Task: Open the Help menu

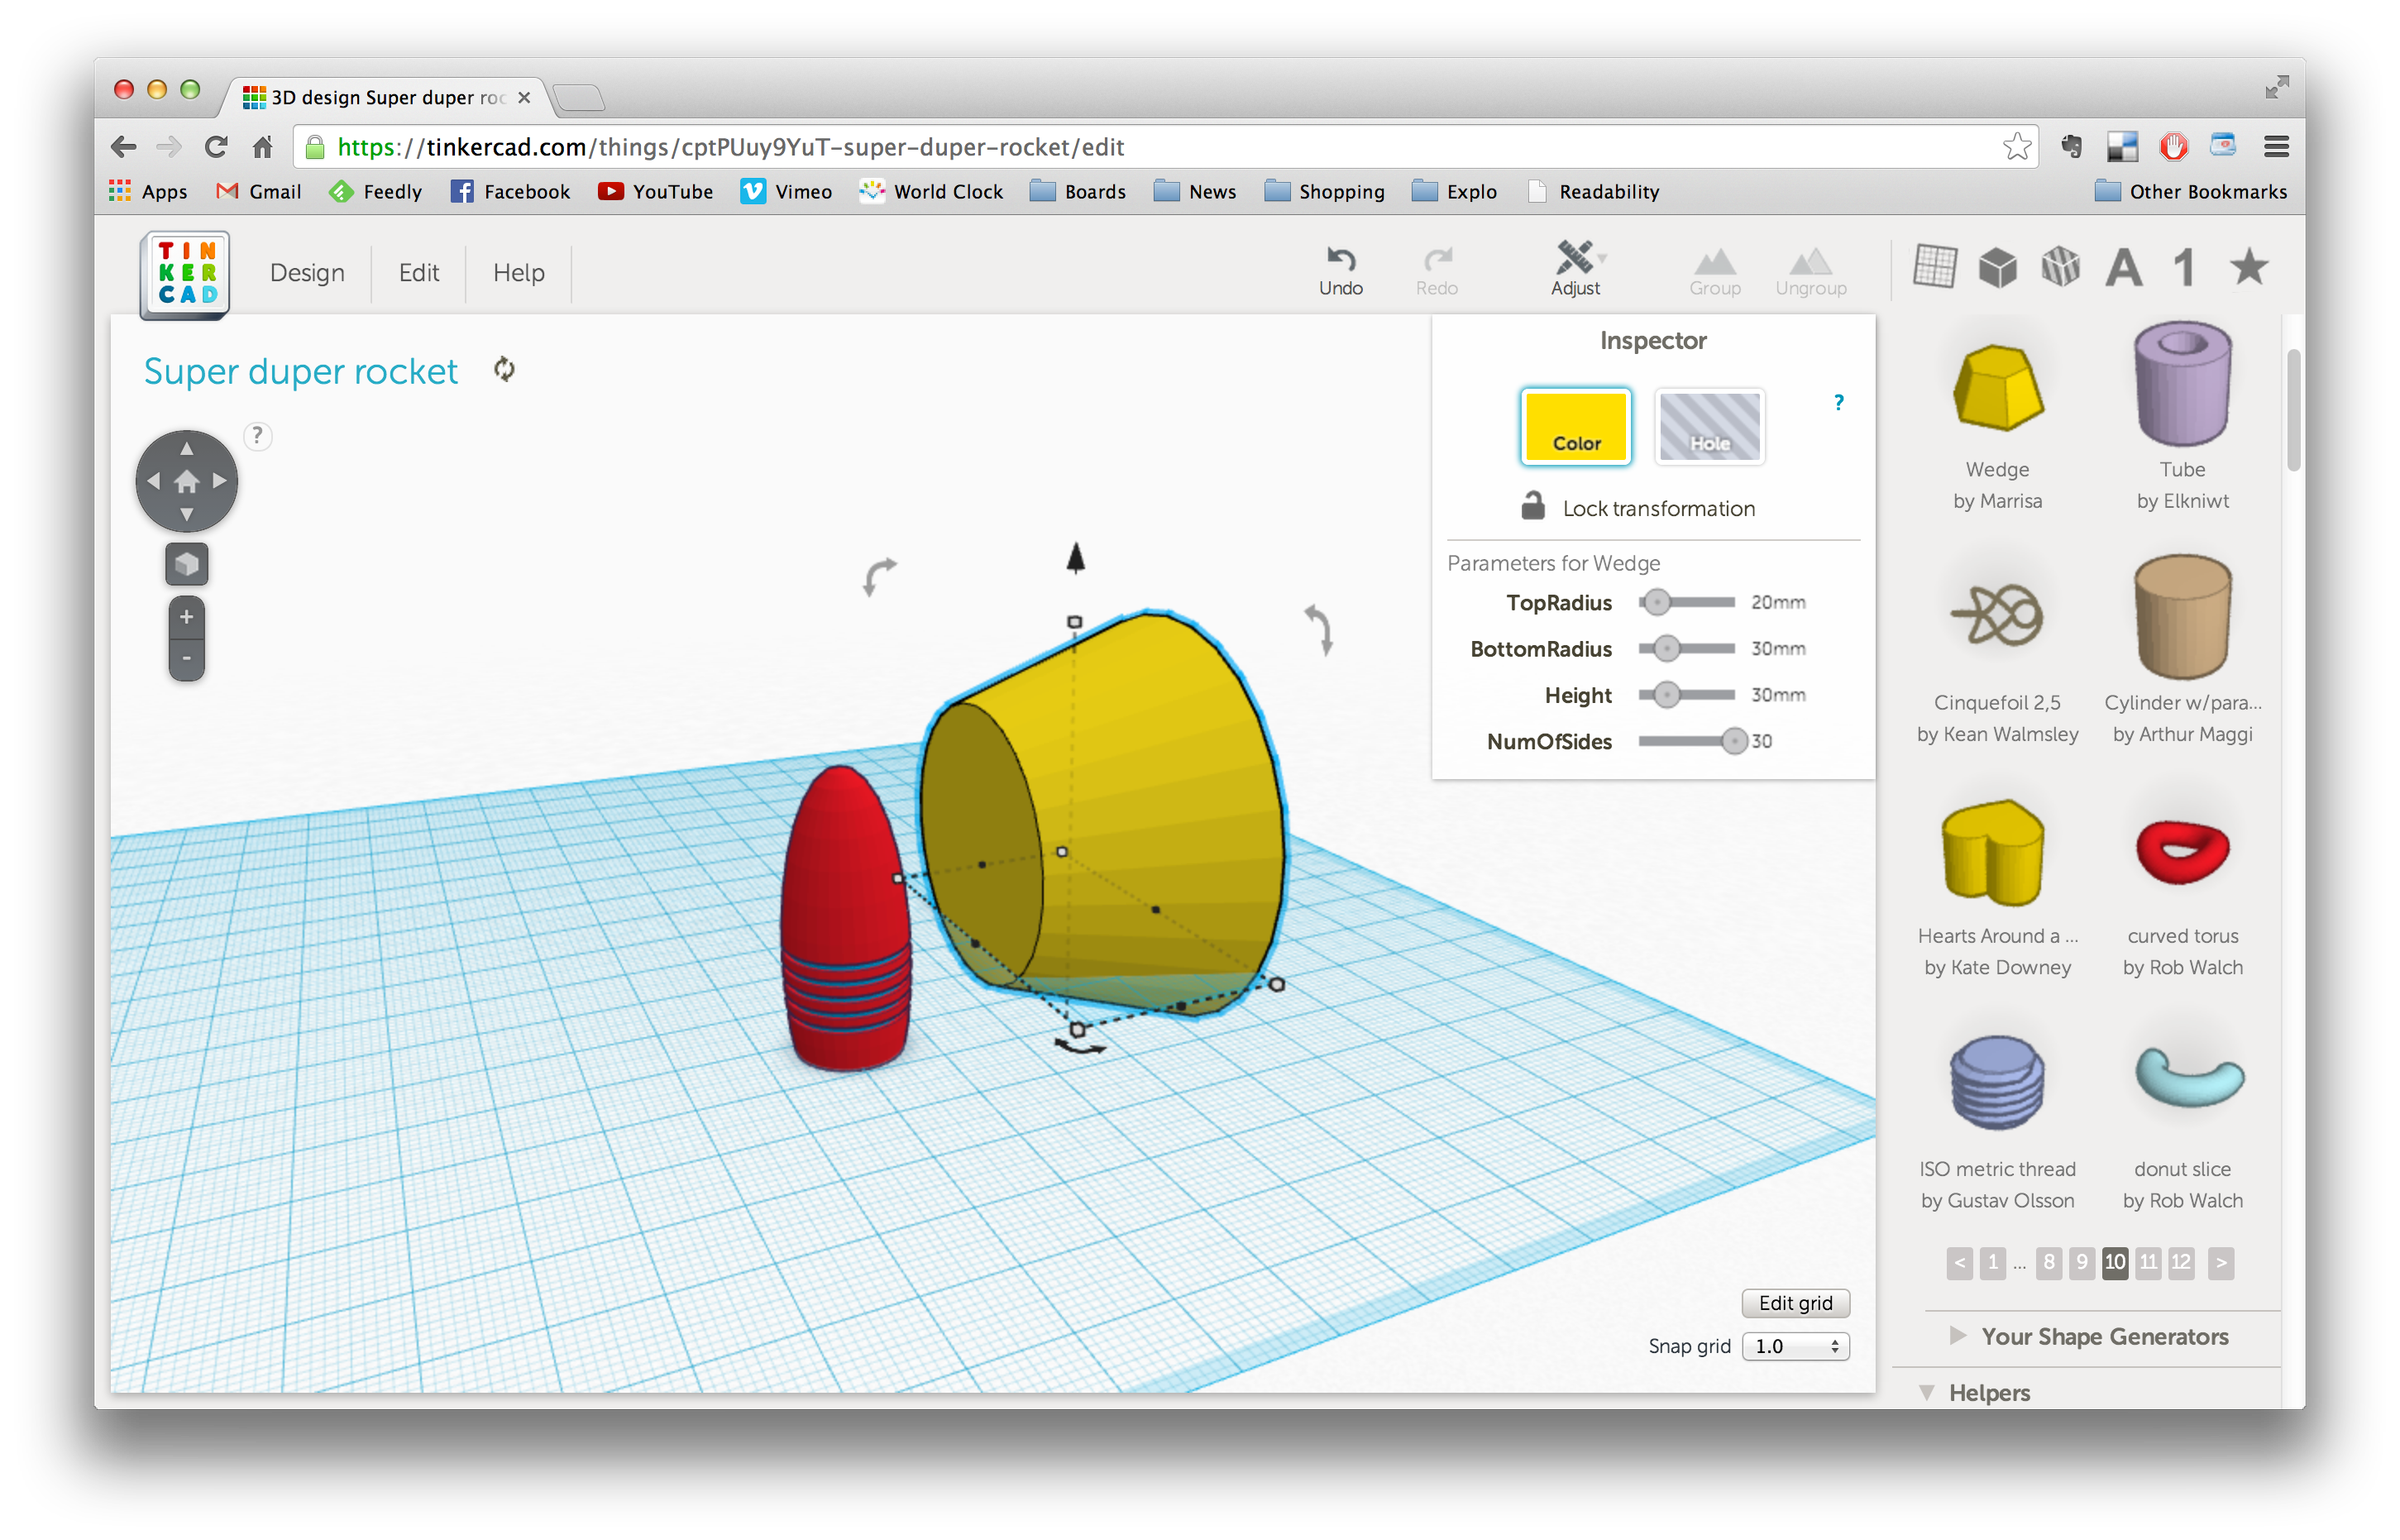Action: point(518,272)
